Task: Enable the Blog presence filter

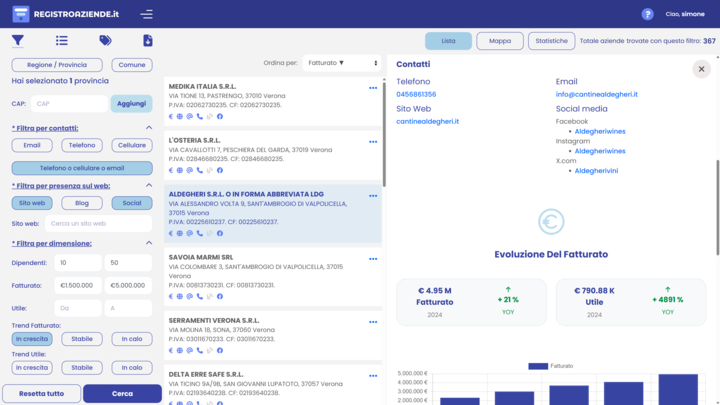Action: (82, 203)
